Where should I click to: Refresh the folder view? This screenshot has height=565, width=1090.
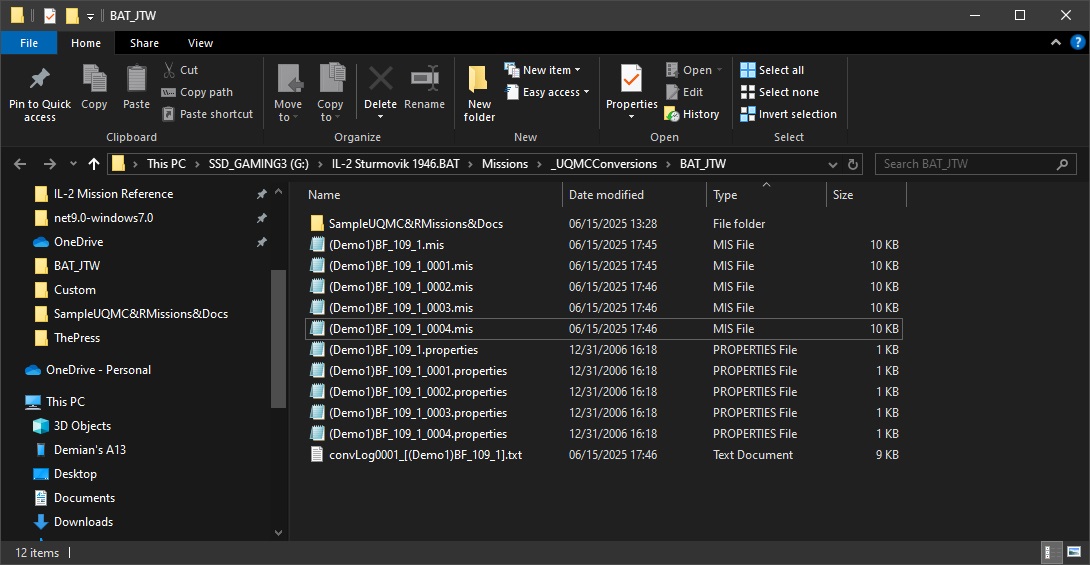(852, 165)
